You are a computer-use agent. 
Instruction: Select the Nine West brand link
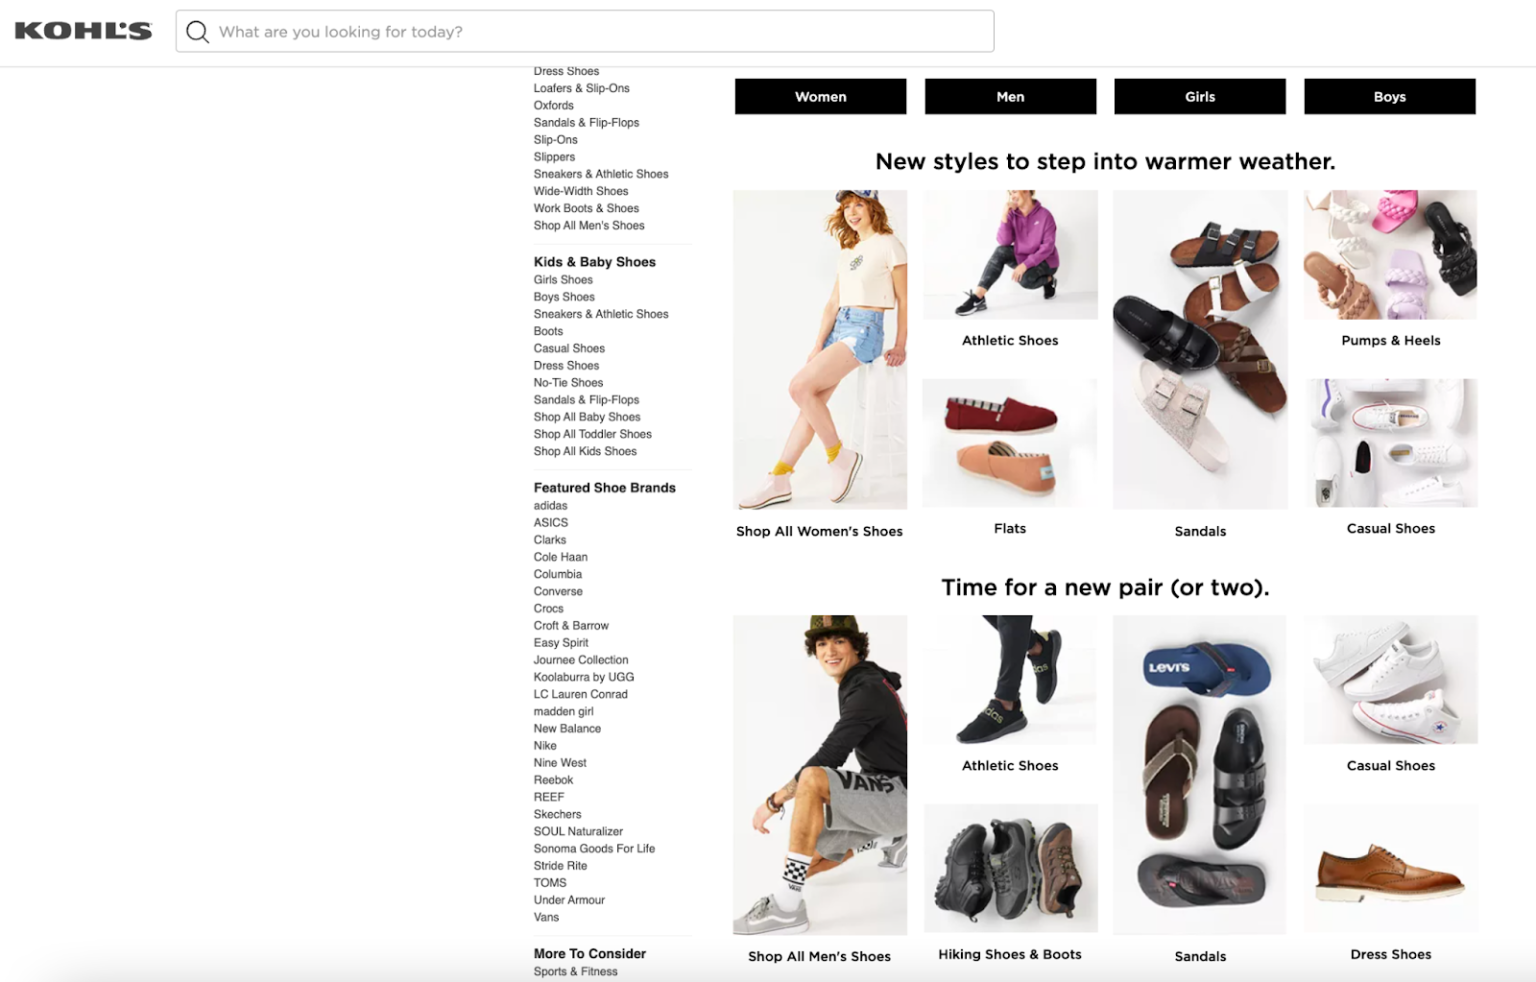click(560, 762)
